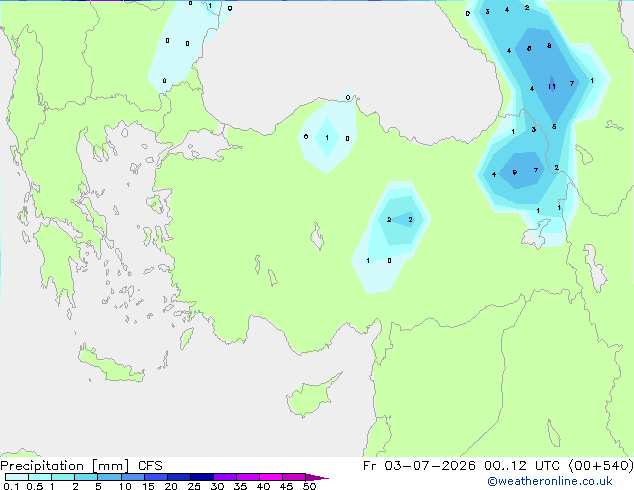Click the "15" legend scale label

[148, 486]
